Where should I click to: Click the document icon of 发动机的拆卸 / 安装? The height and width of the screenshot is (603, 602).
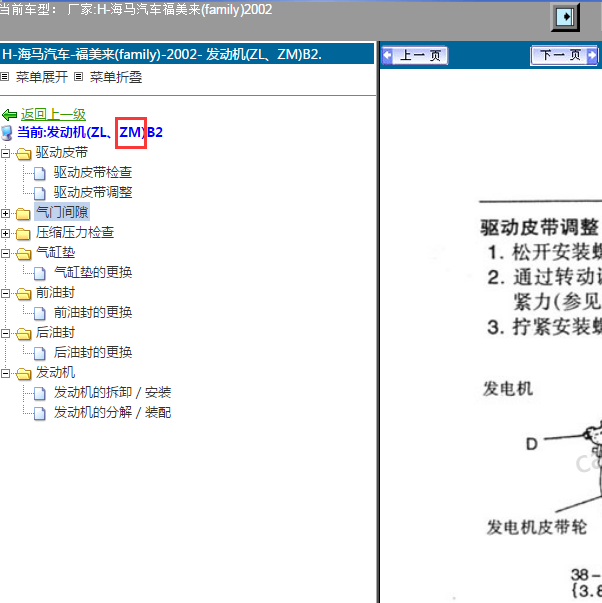tap(40, 393)
